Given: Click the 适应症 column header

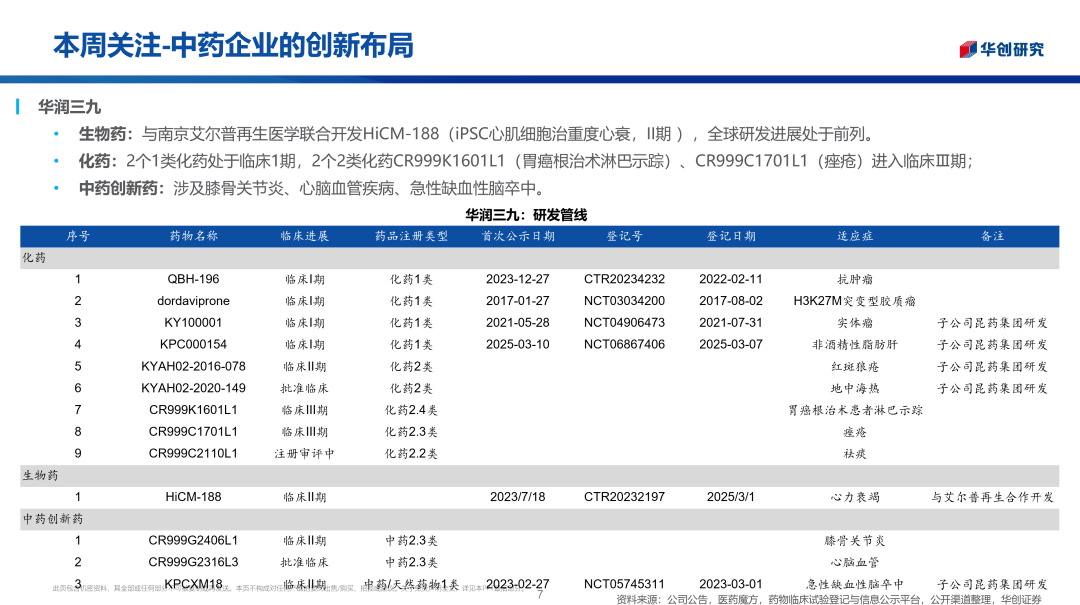Looking at the screenshot, I should pos(855,236).
